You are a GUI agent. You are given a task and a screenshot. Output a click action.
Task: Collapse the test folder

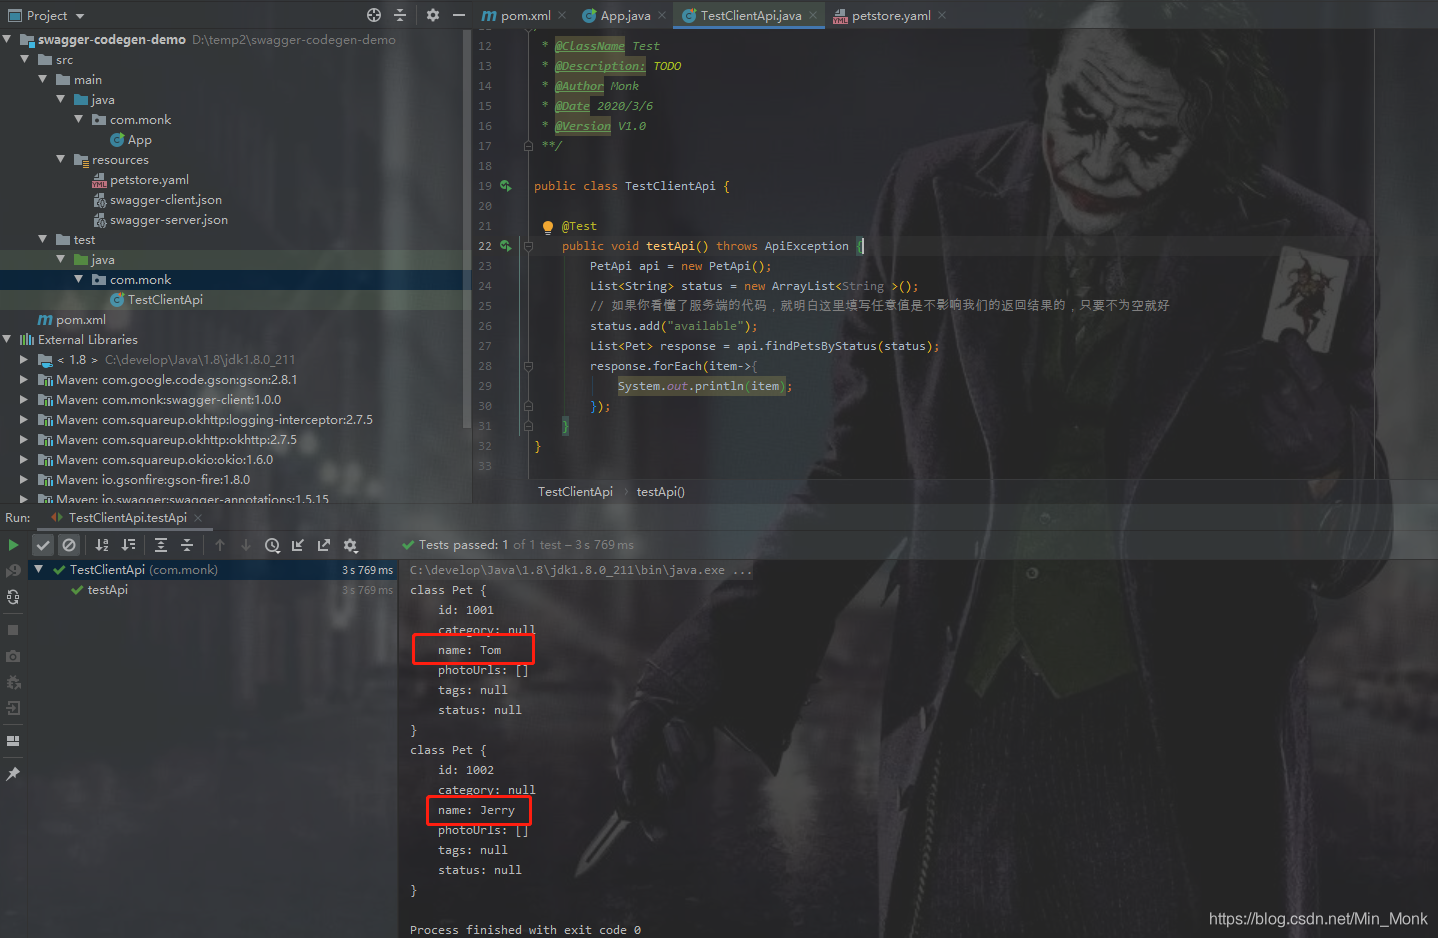tap(43, 240)
